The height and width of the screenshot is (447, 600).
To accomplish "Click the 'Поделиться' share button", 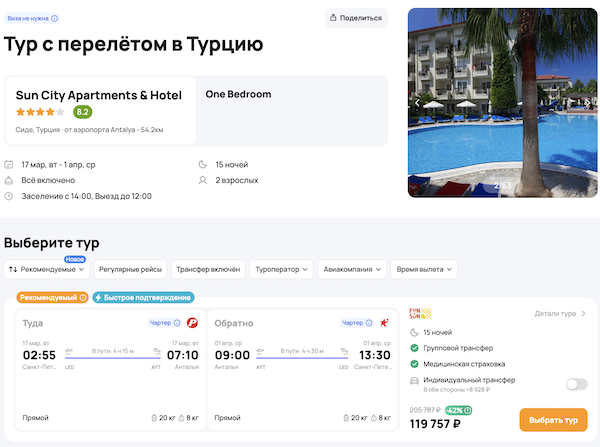I will tap(357, 18).
